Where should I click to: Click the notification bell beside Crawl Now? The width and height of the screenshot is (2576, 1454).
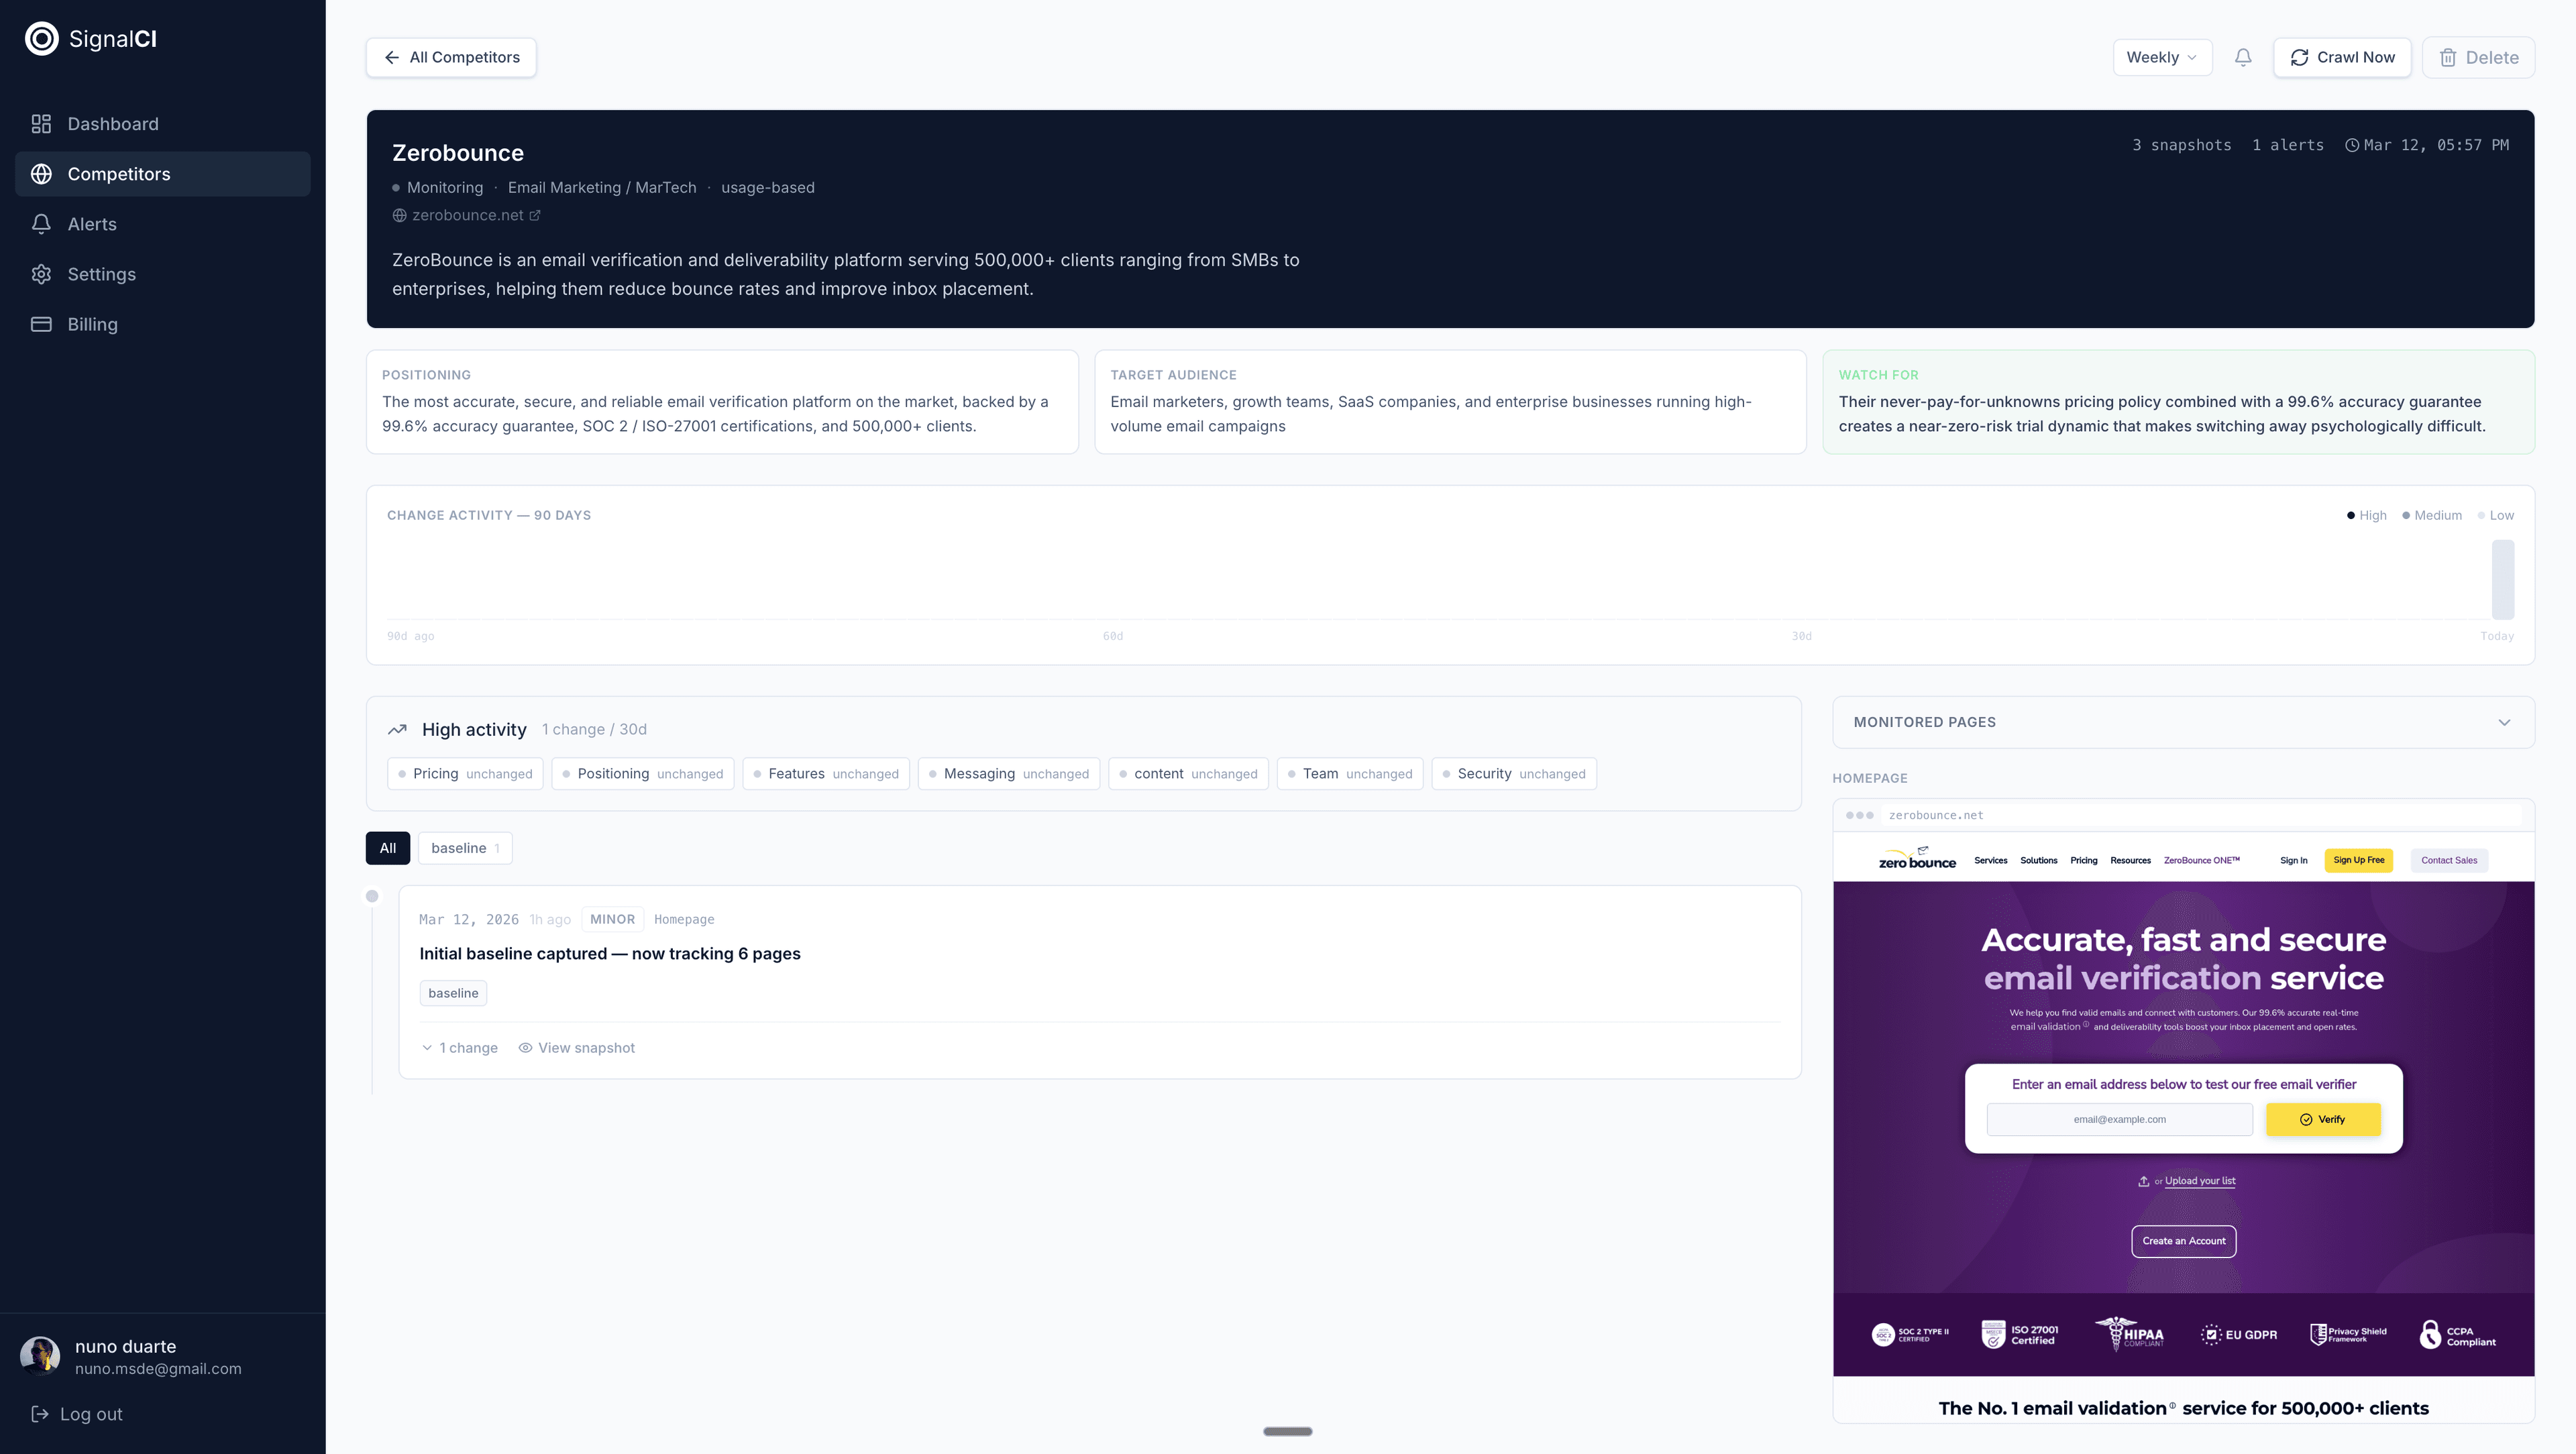(x=2243, y=57)
